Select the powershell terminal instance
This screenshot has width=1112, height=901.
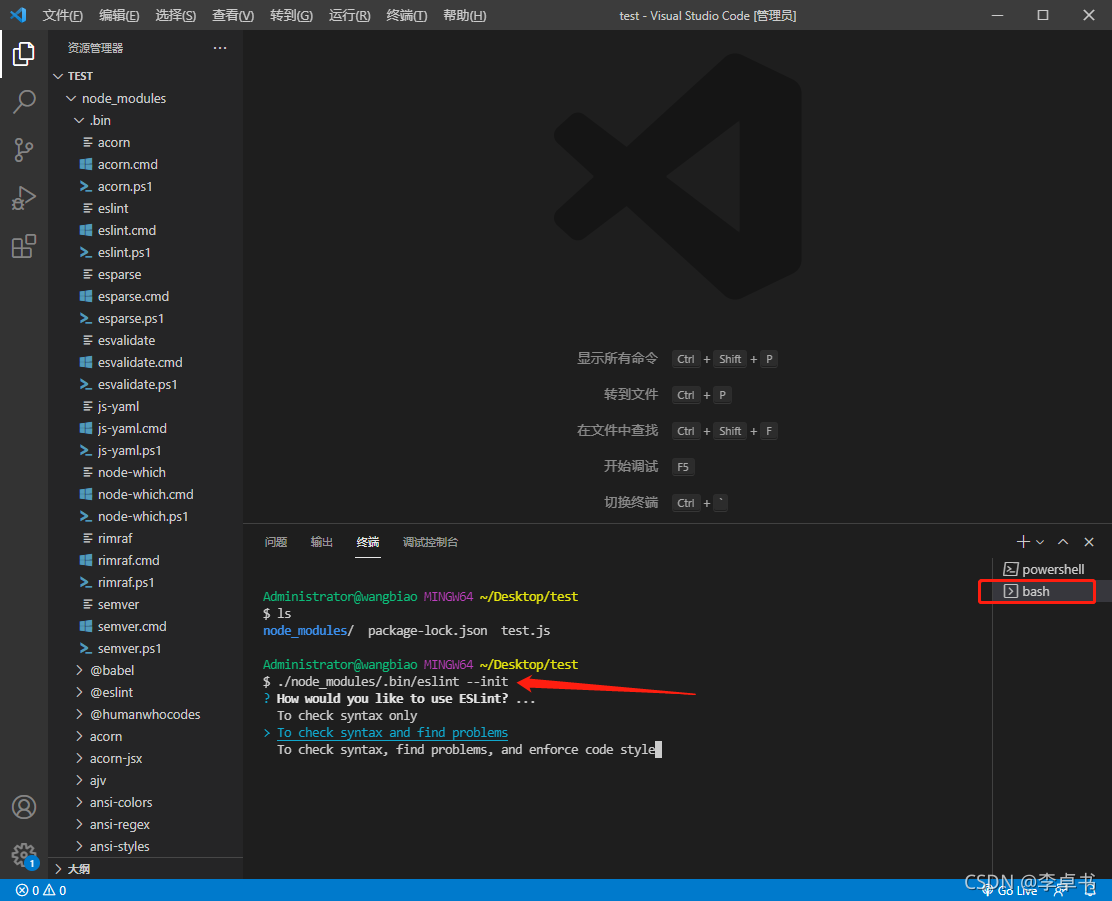pyautogui.click(x=1044, y=569)
